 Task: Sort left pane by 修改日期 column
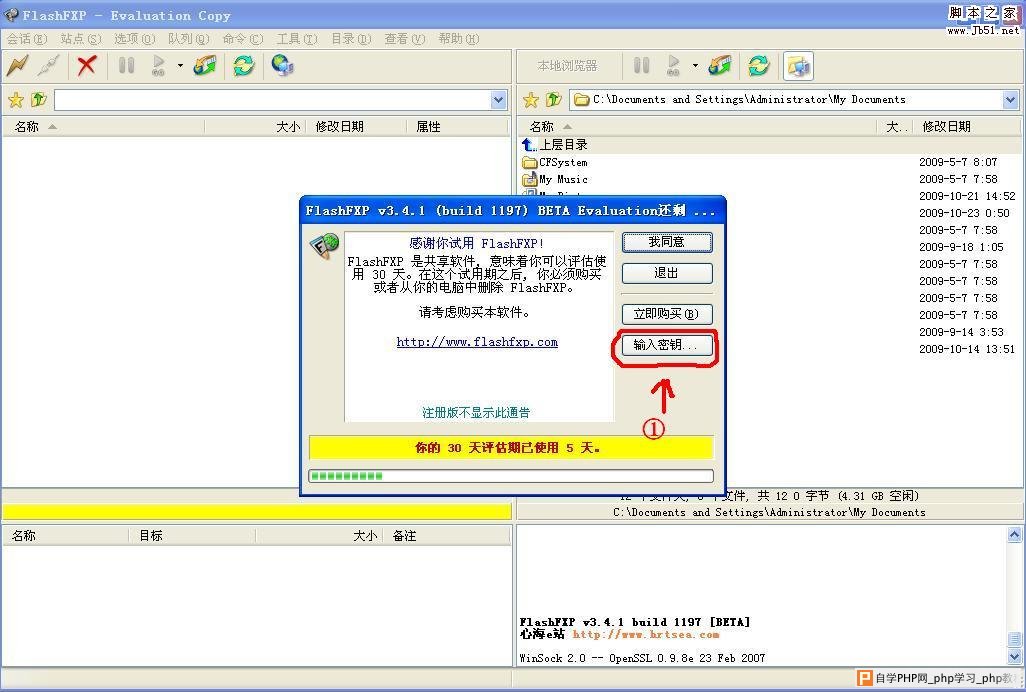tap(356, 126)
